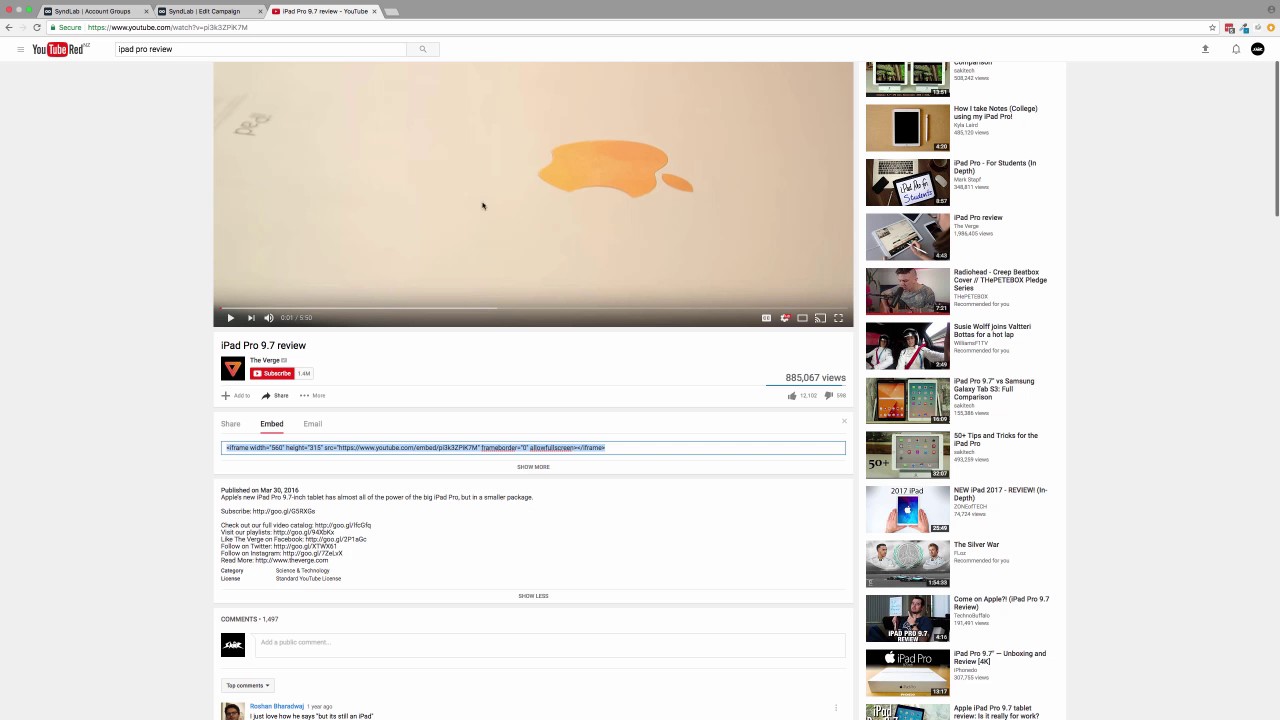Open Radiohead Creep Beatbox Cover video
This screenshot has height=720, width=1280.
click(x=908, y=291)
